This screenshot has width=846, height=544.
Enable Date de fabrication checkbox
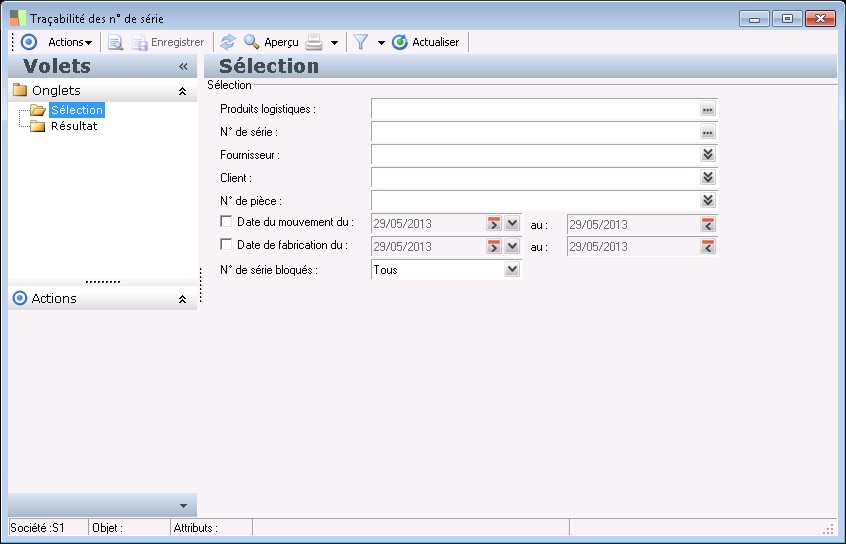click(226, 245)
